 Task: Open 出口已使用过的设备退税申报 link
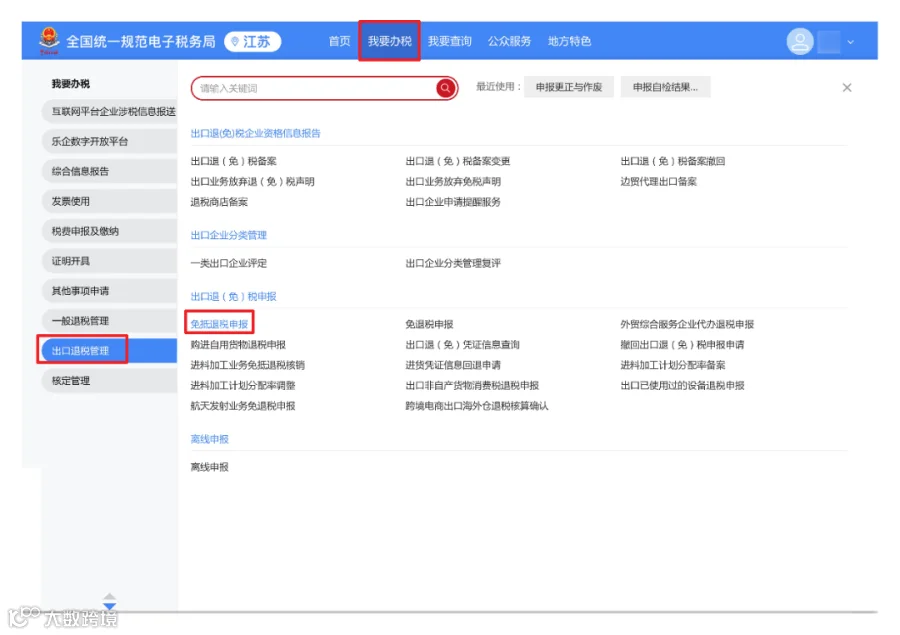click(x=682, y=385)
